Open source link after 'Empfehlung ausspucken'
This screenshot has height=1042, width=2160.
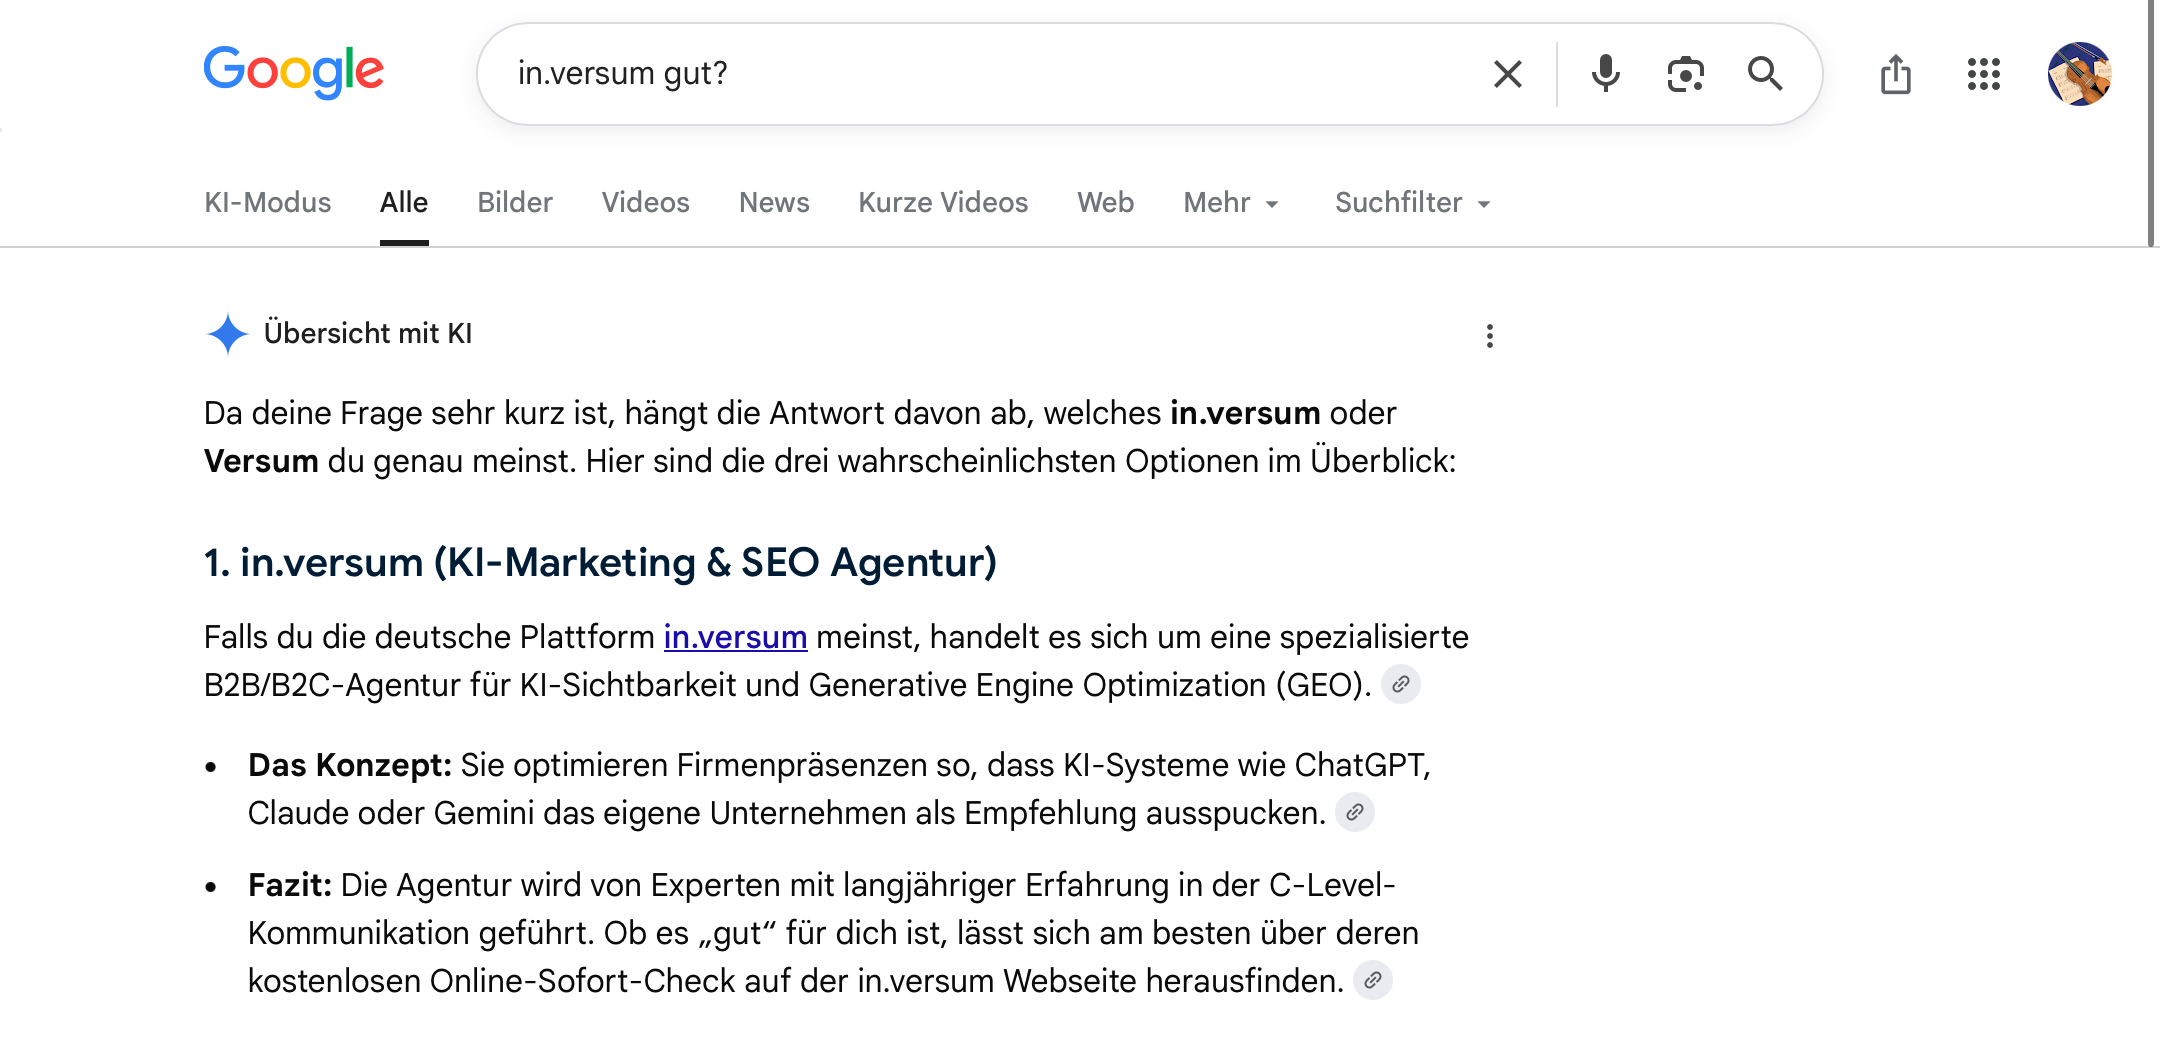click(1355, 813)
